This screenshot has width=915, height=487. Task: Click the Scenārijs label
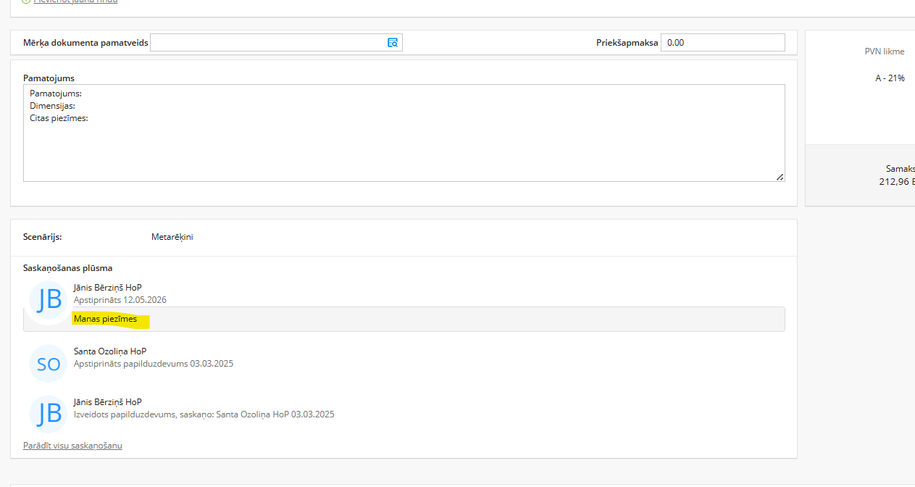[43, 237]
